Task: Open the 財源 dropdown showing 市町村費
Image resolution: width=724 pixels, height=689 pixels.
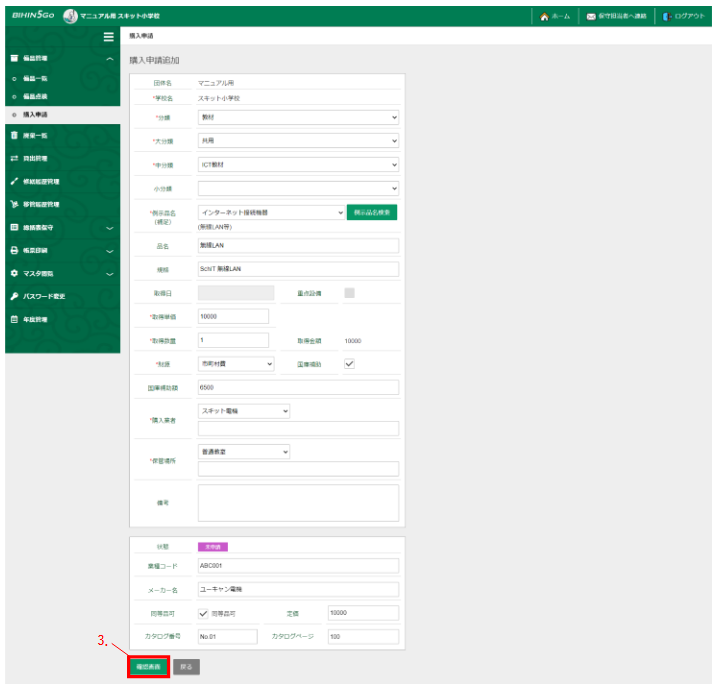Action: (x=235, y=364)
